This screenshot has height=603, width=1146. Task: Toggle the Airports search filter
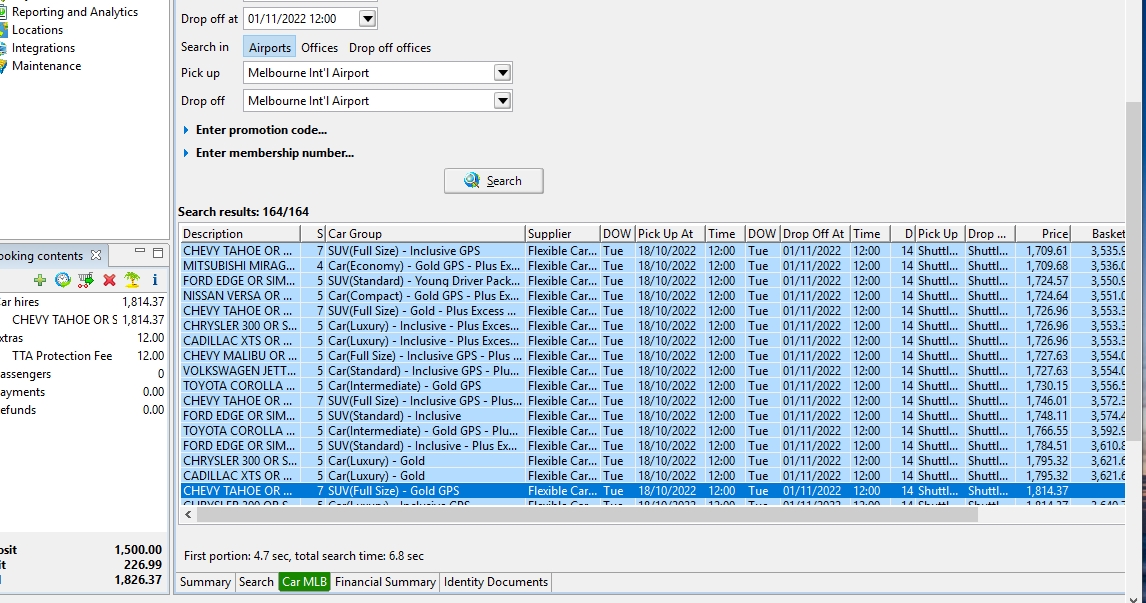(x=270, y=48)
